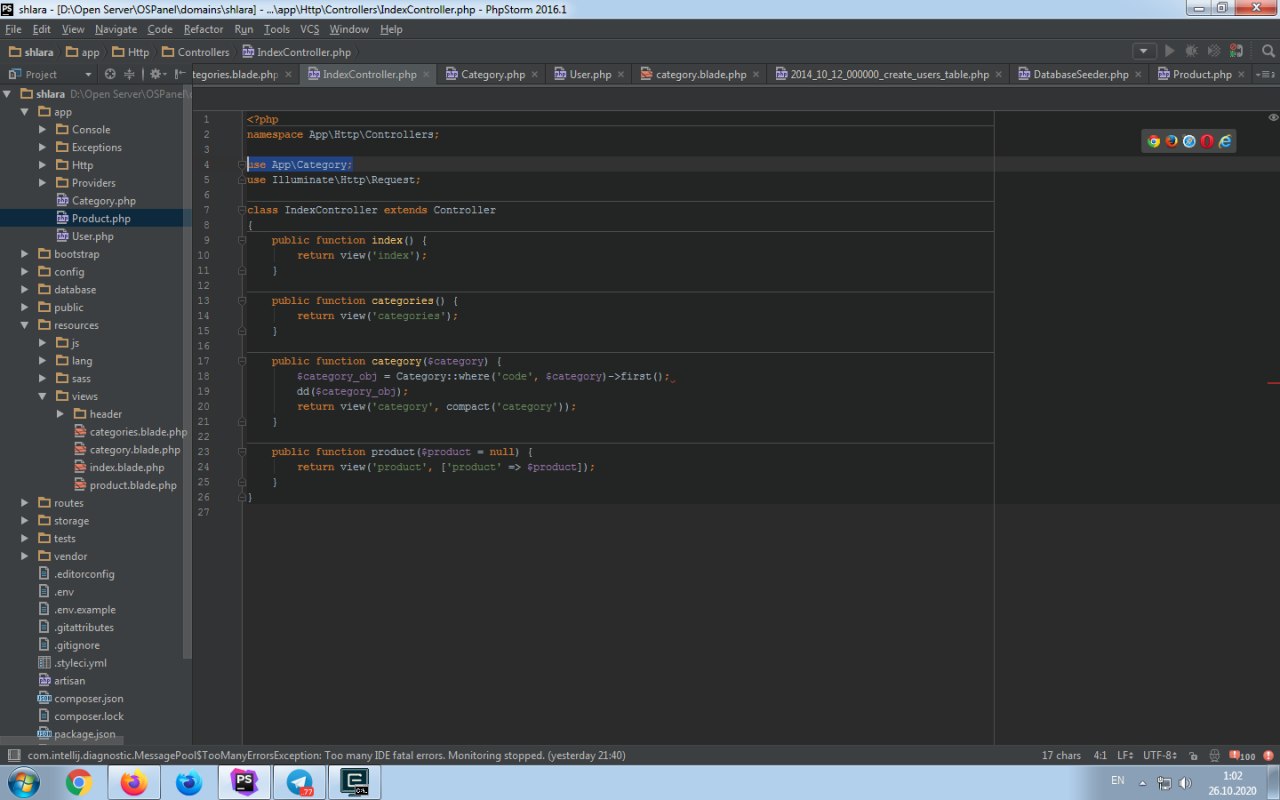Open file in Opera browser icon

1207,141
